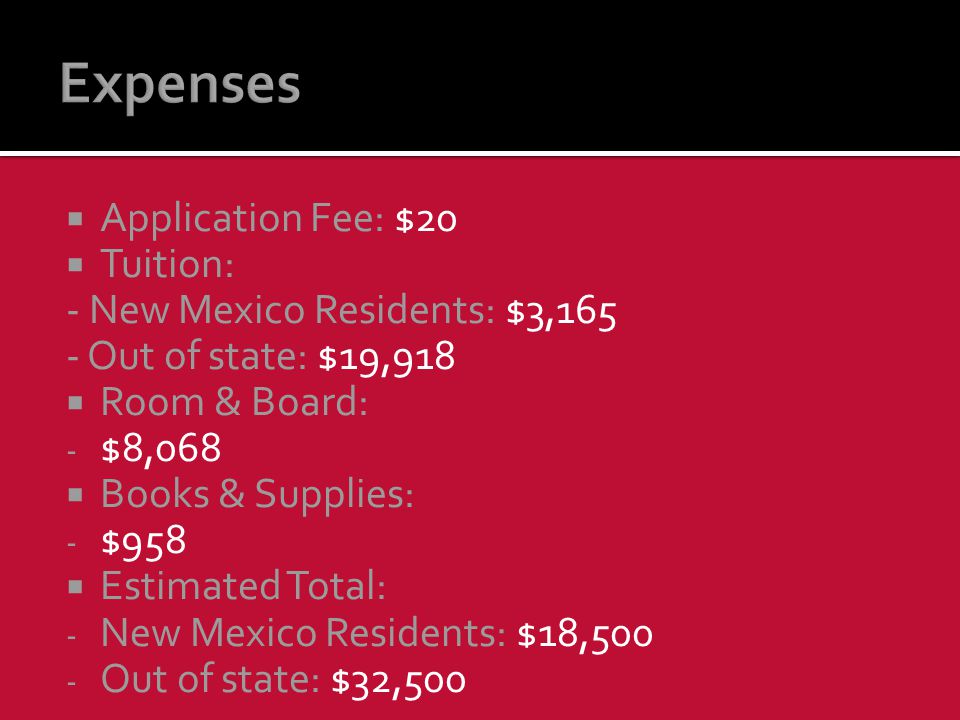960x720 pixels.
Task: Click the Expenses slide title
Action: [180, 86]
